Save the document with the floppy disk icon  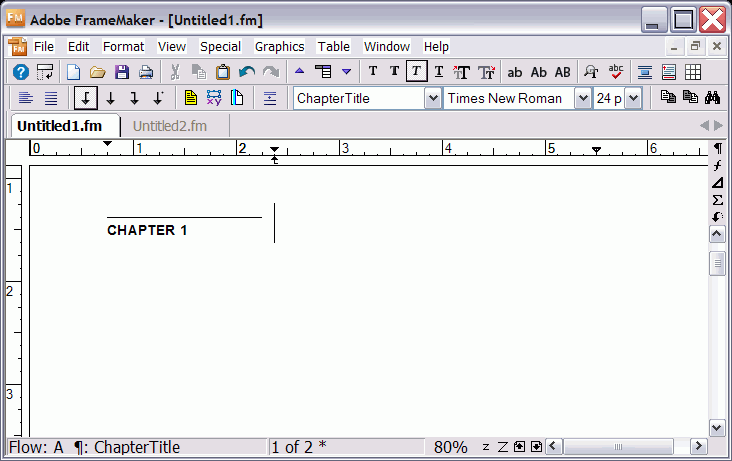pos(122,72)
